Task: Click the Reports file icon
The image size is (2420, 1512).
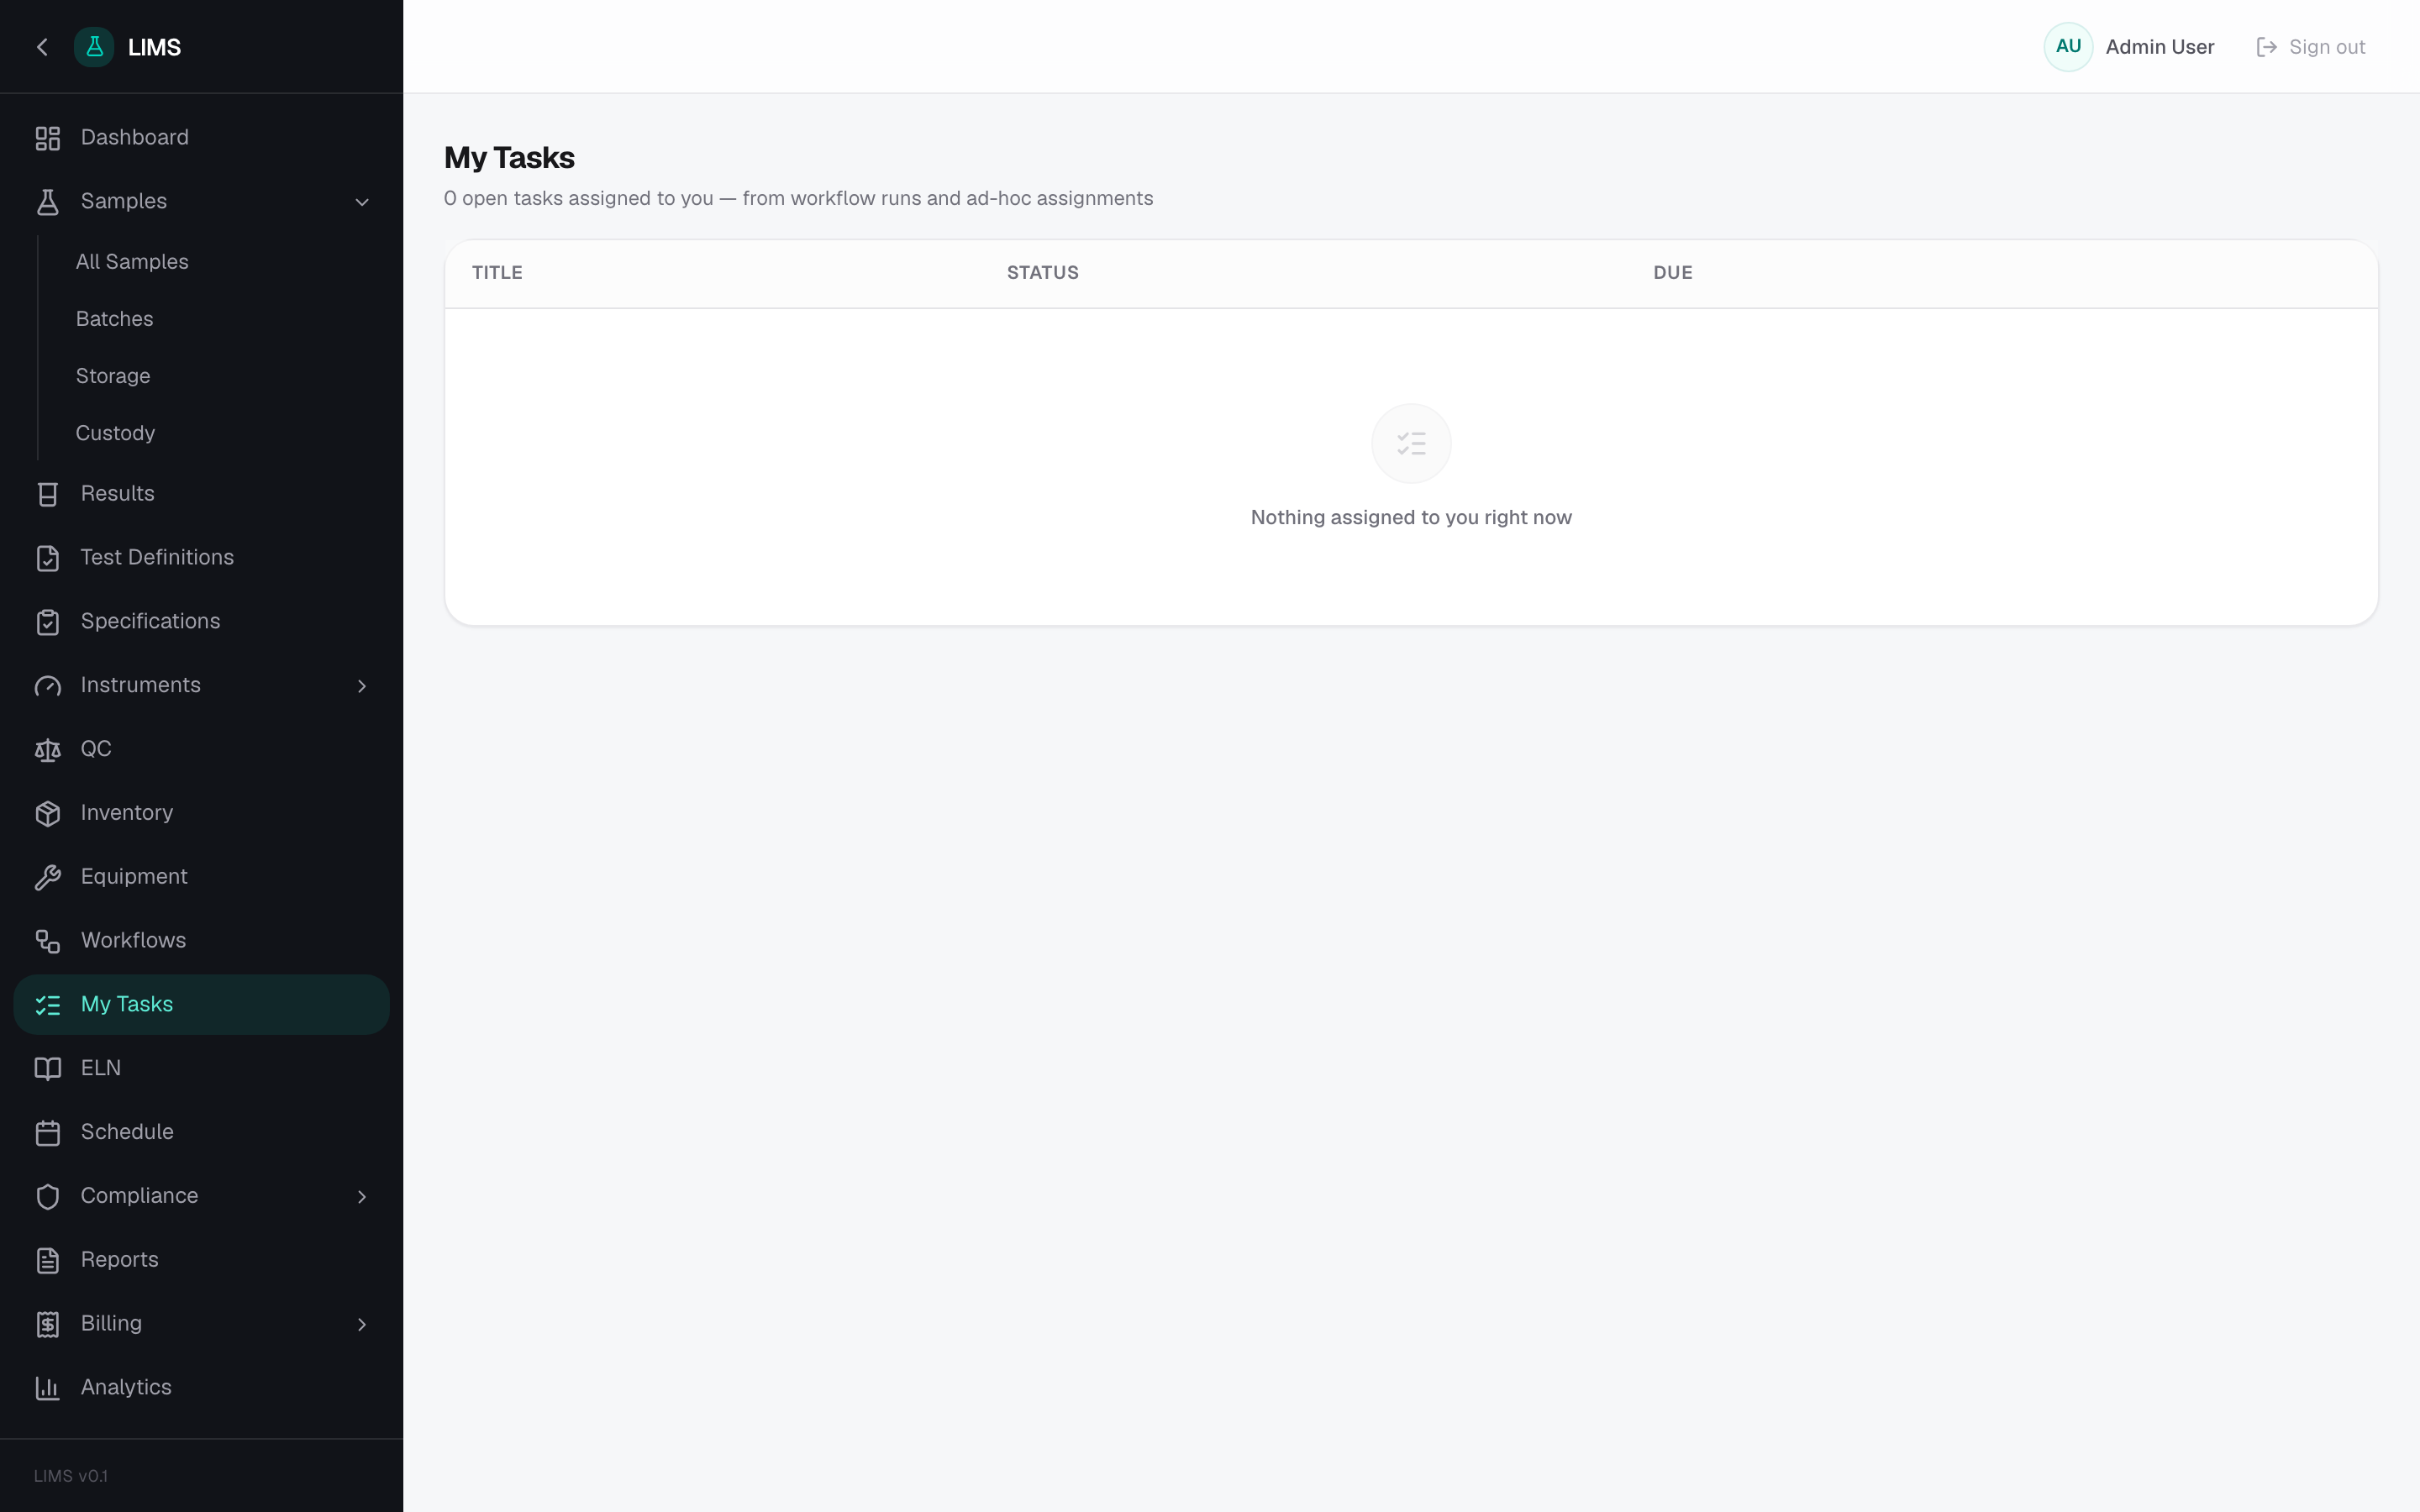Action: (x=48, y=1260)
